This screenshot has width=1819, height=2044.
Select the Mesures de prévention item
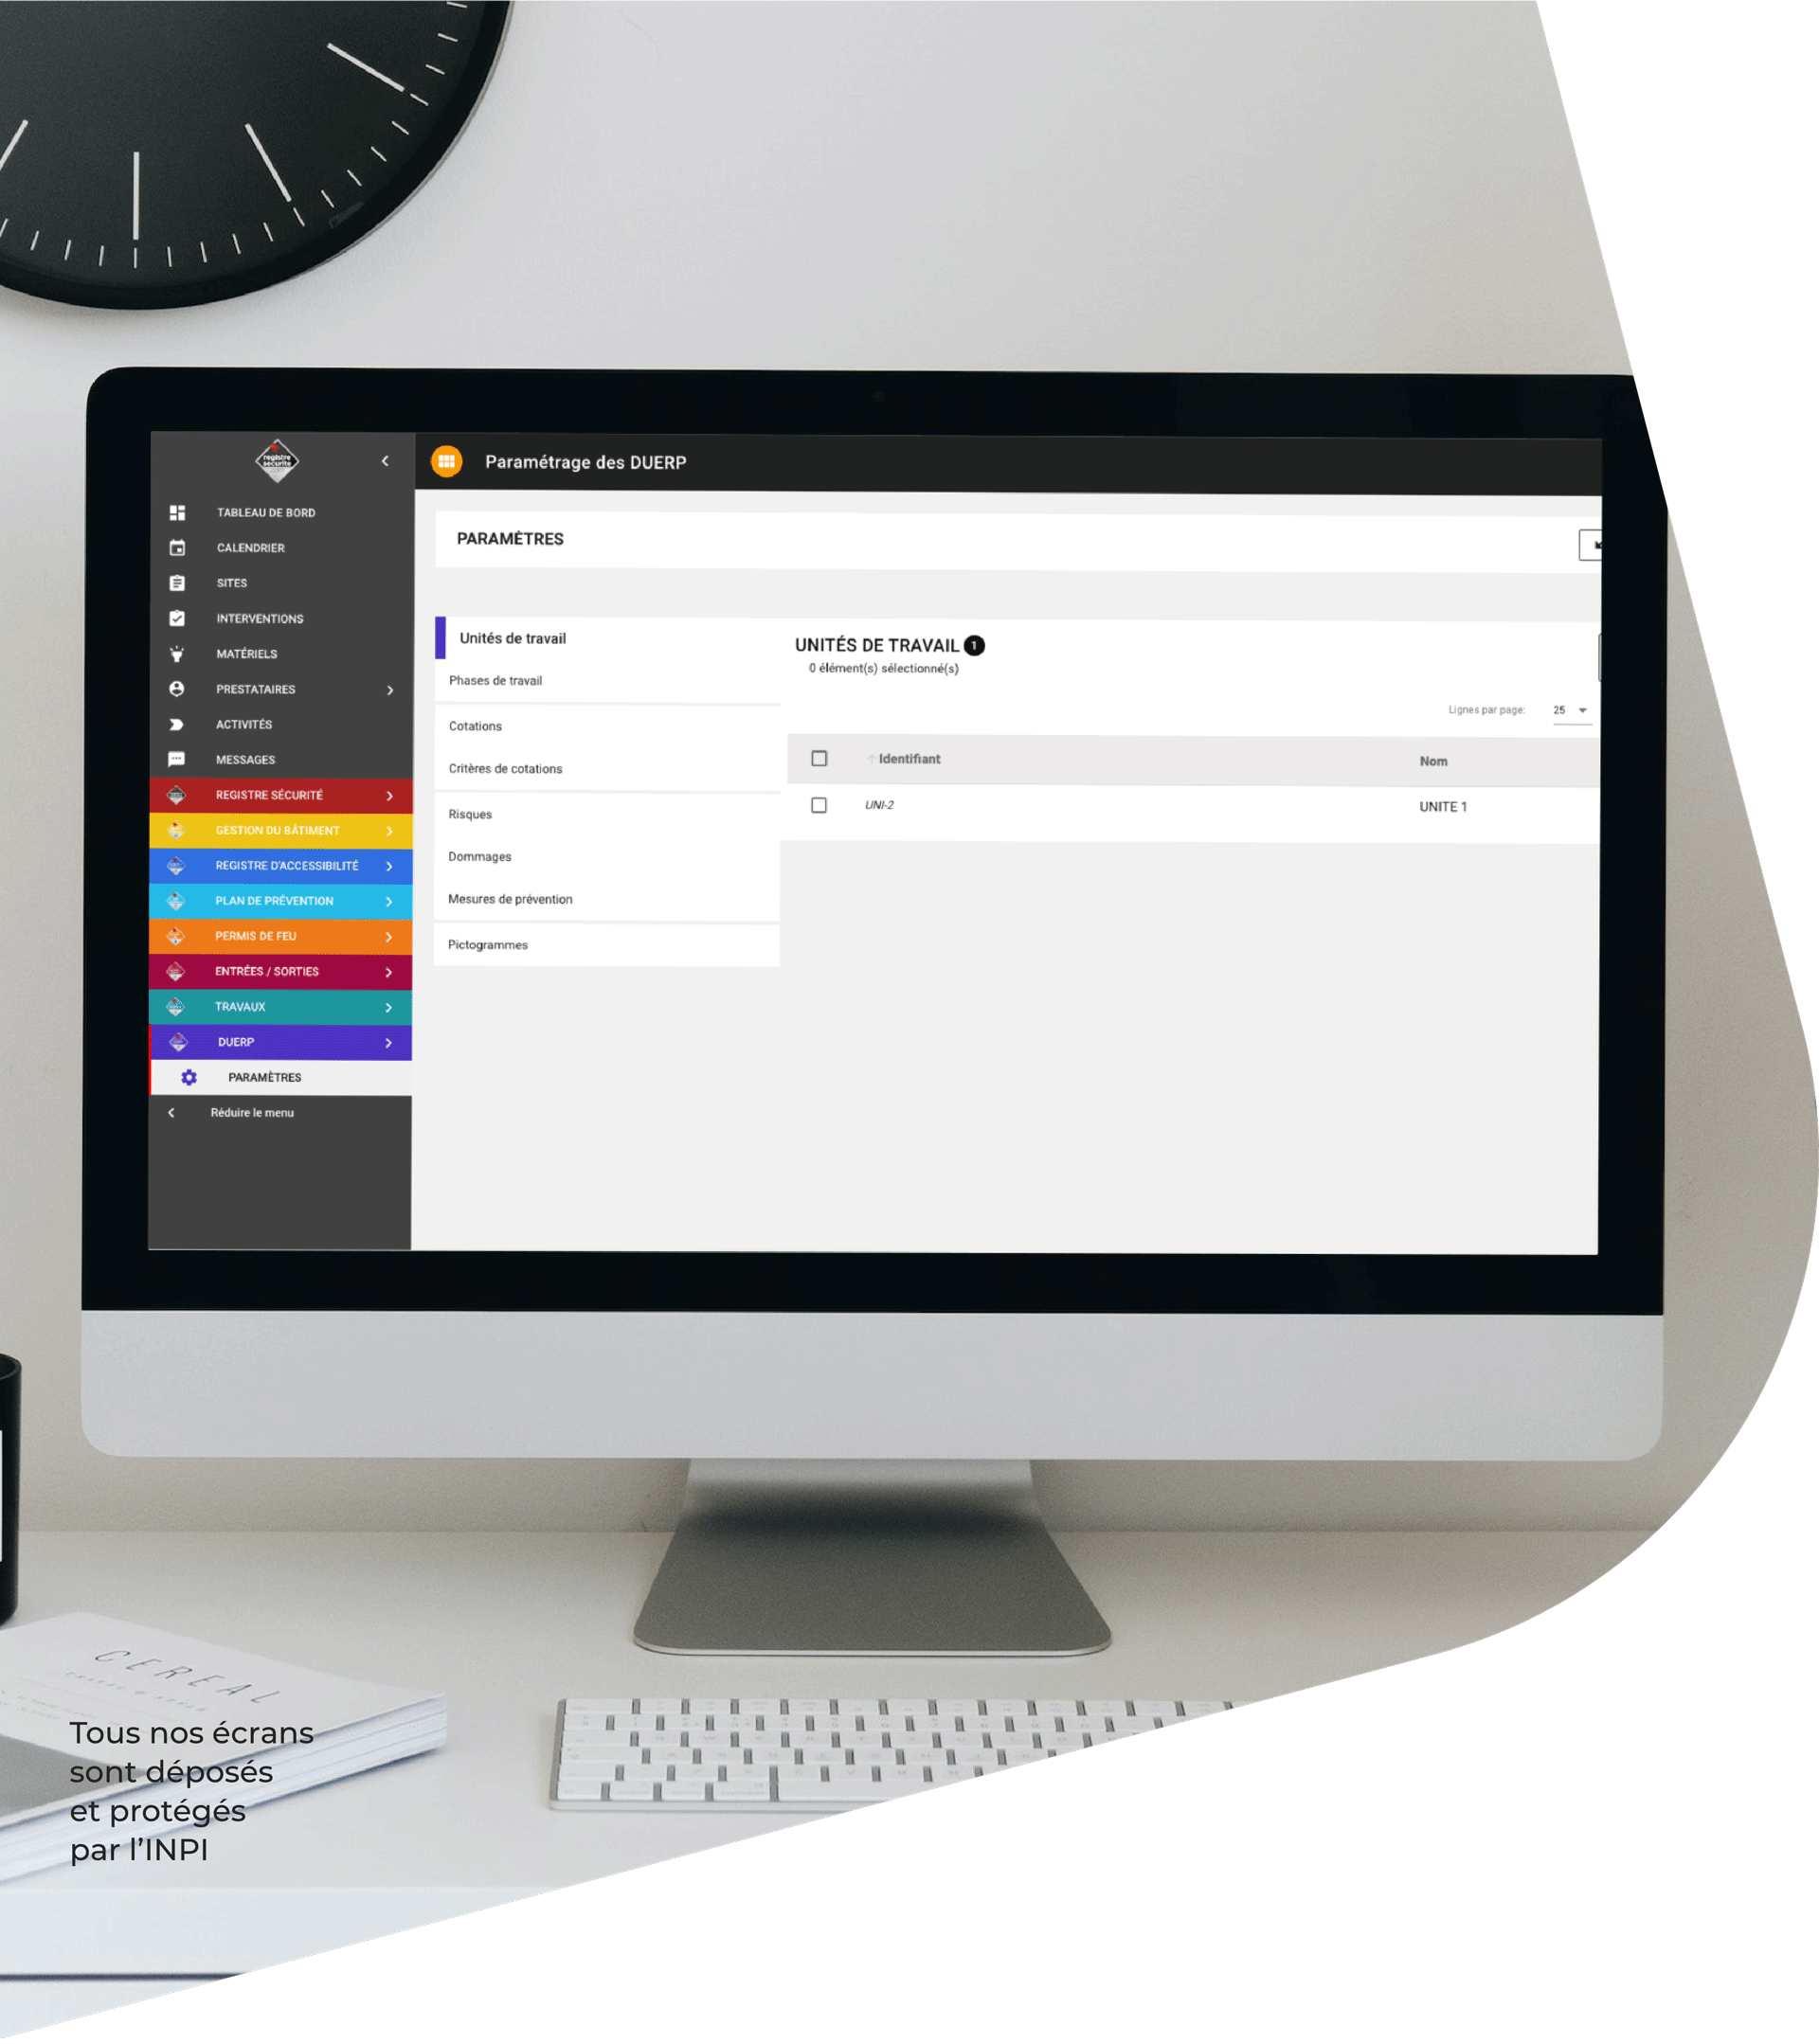pyautogui.click(x=509, y=899)
